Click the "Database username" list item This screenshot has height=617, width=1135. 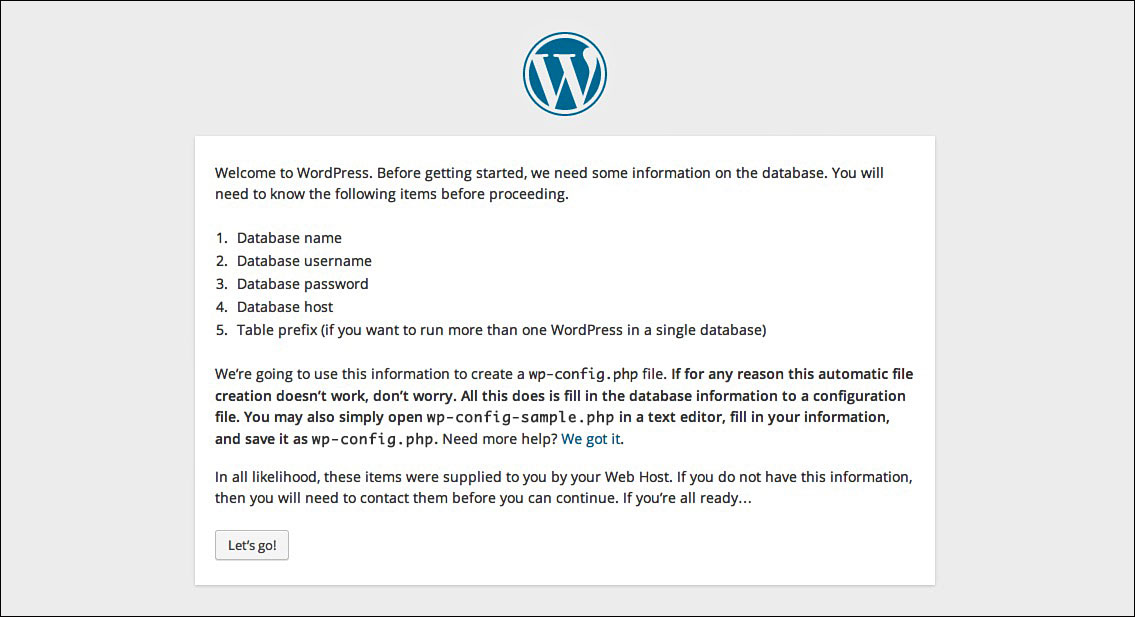click(x=304, y=261)
